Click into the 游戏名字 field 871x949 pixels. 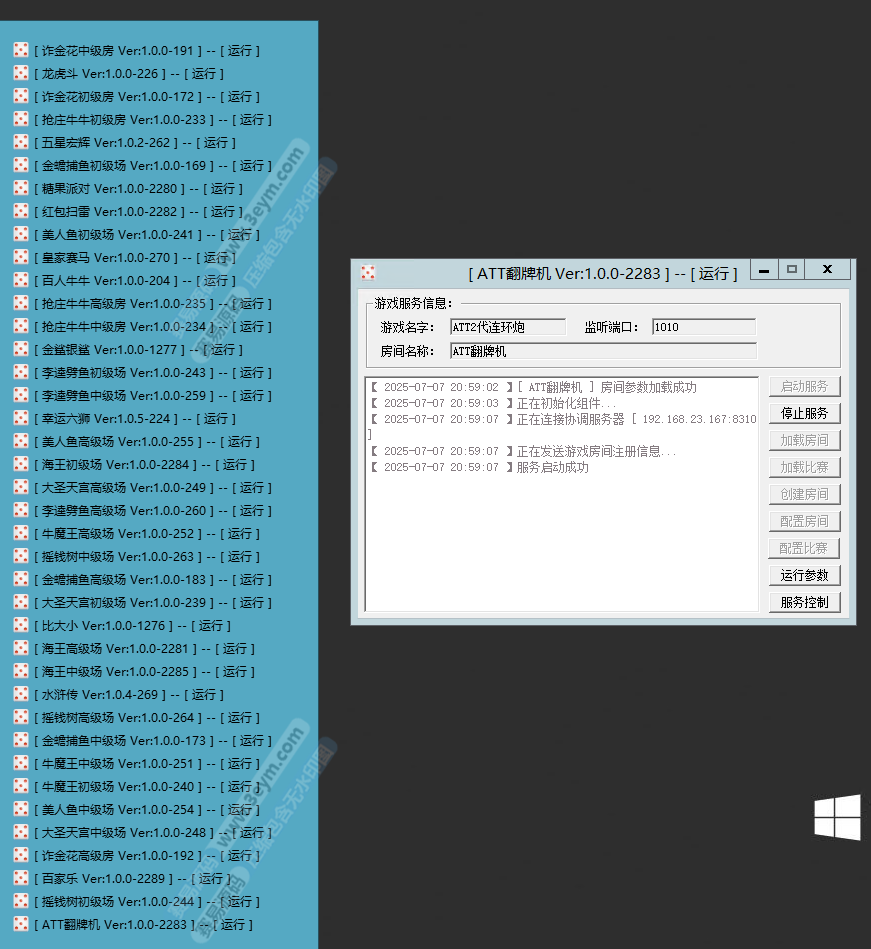click(507, 327)
